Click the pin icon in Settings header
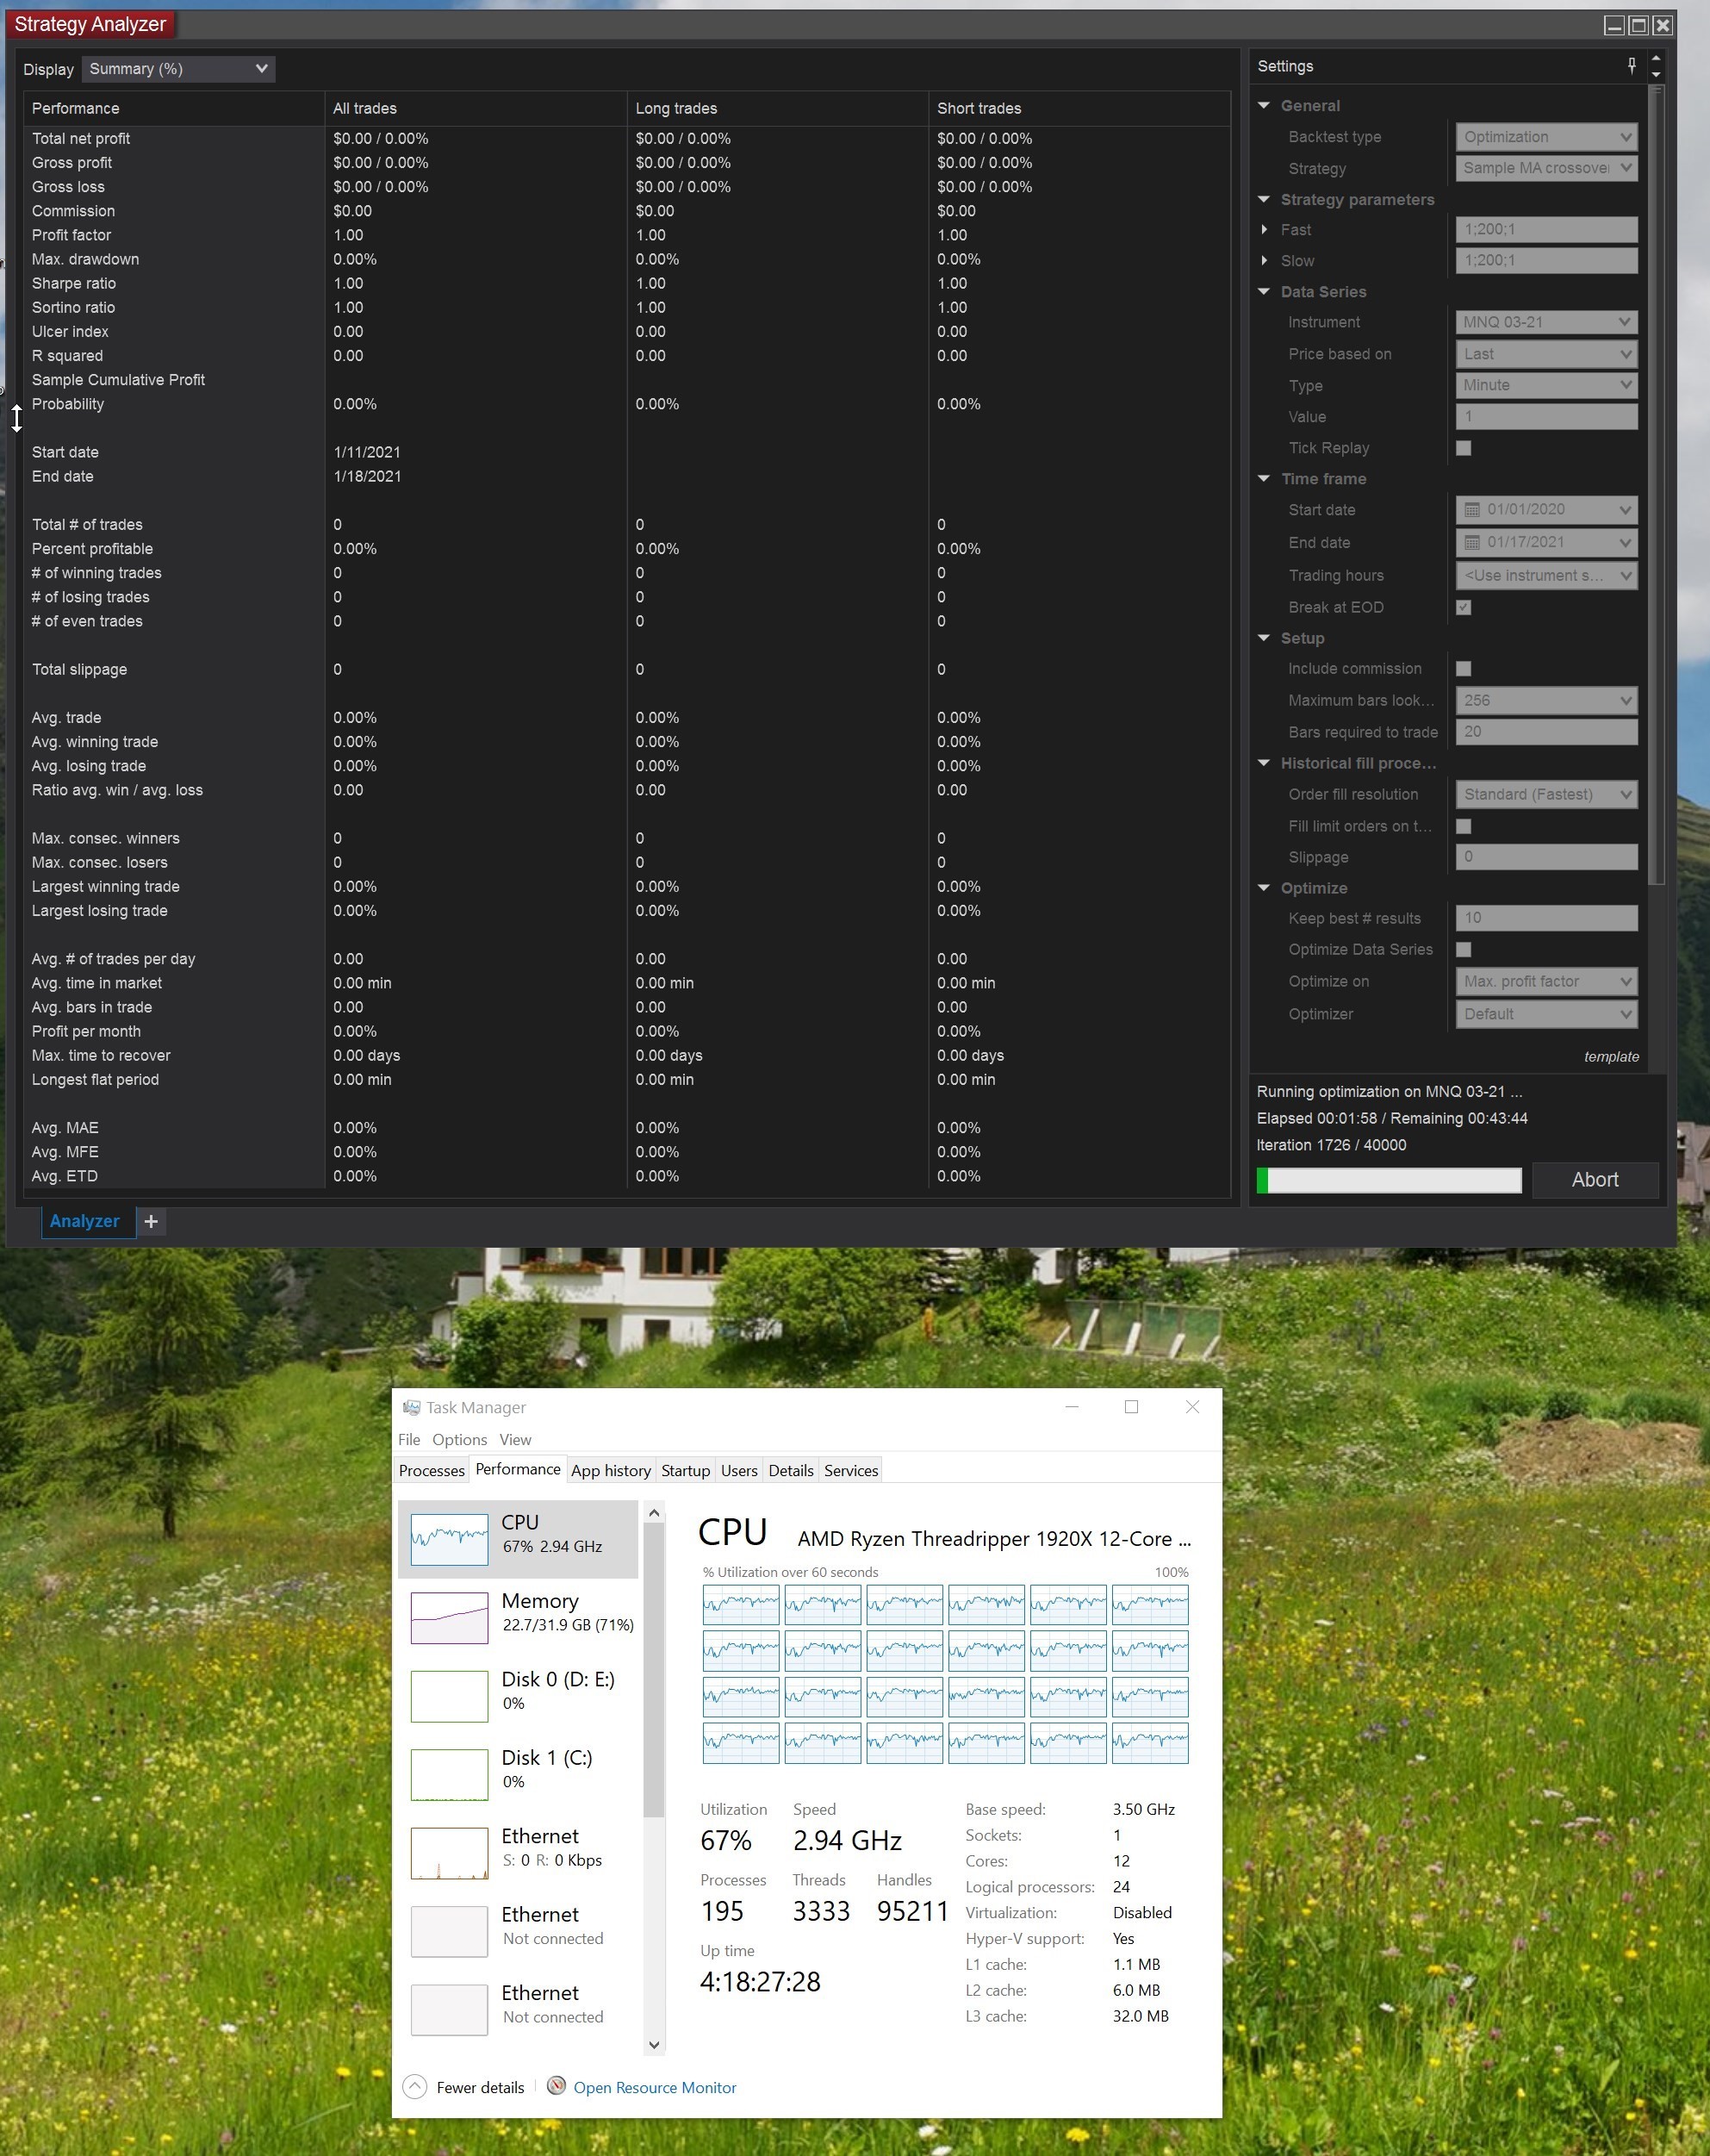 (x=1631, y=66)
